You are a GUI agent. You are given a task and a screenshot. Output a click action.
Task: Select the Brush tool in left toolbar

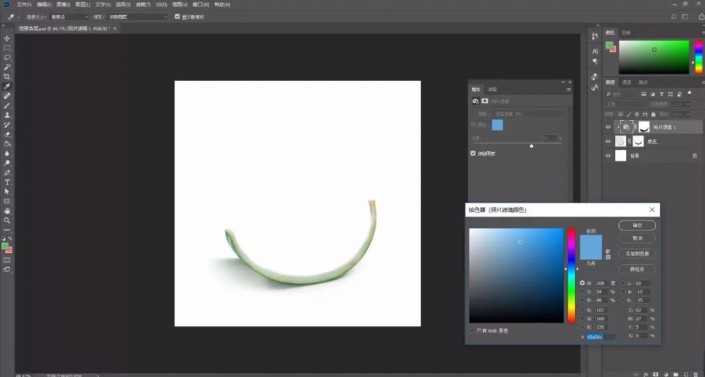[7, 106]
